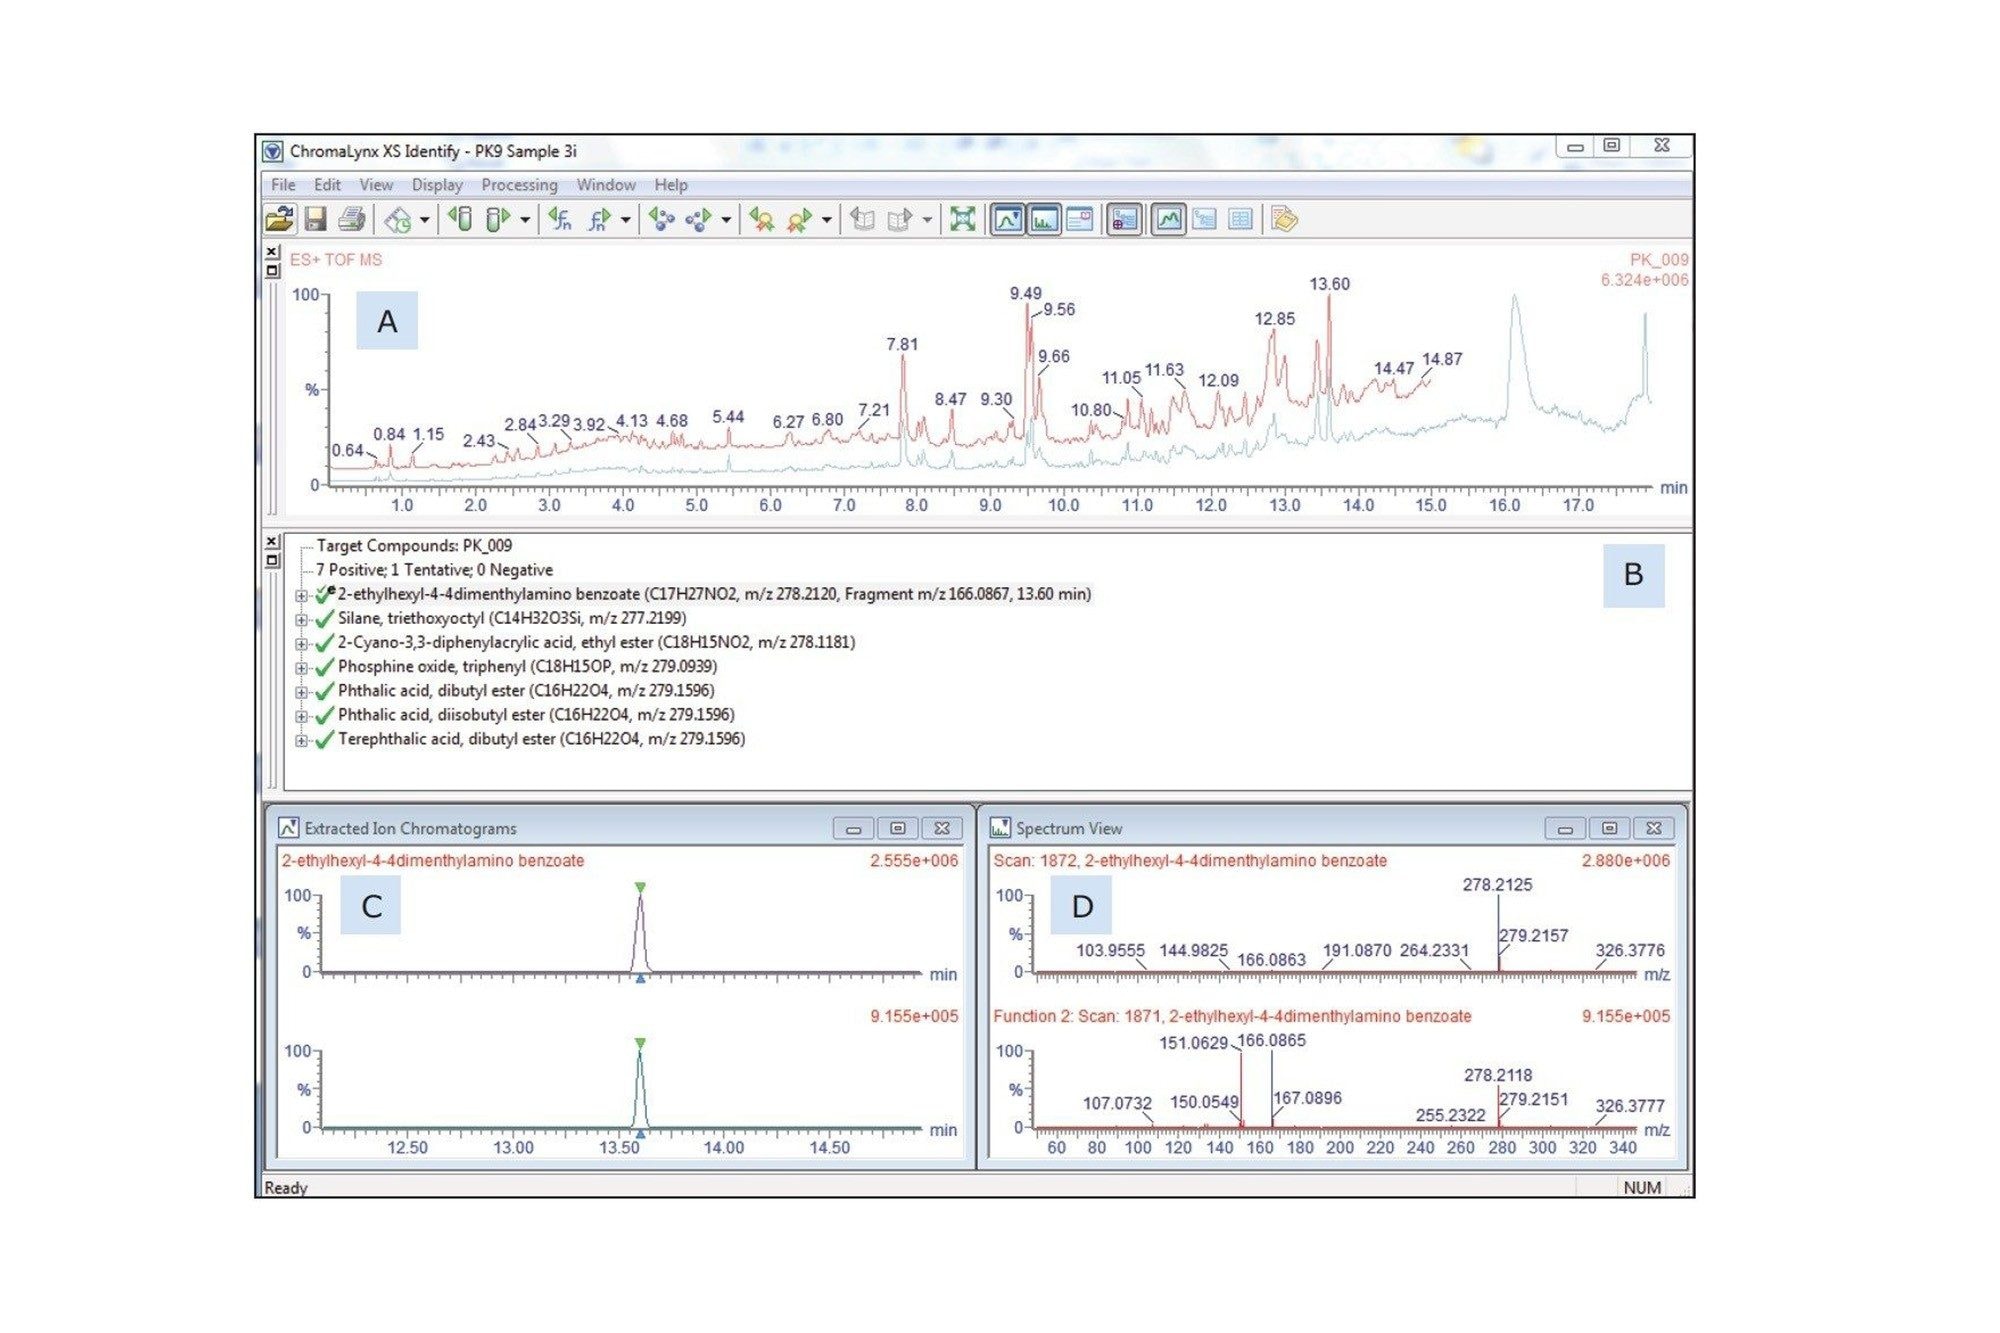Maximize the Spectrum View sub-window
The width and height of the screenshot is (2000, 1333).
[1609, 828]
